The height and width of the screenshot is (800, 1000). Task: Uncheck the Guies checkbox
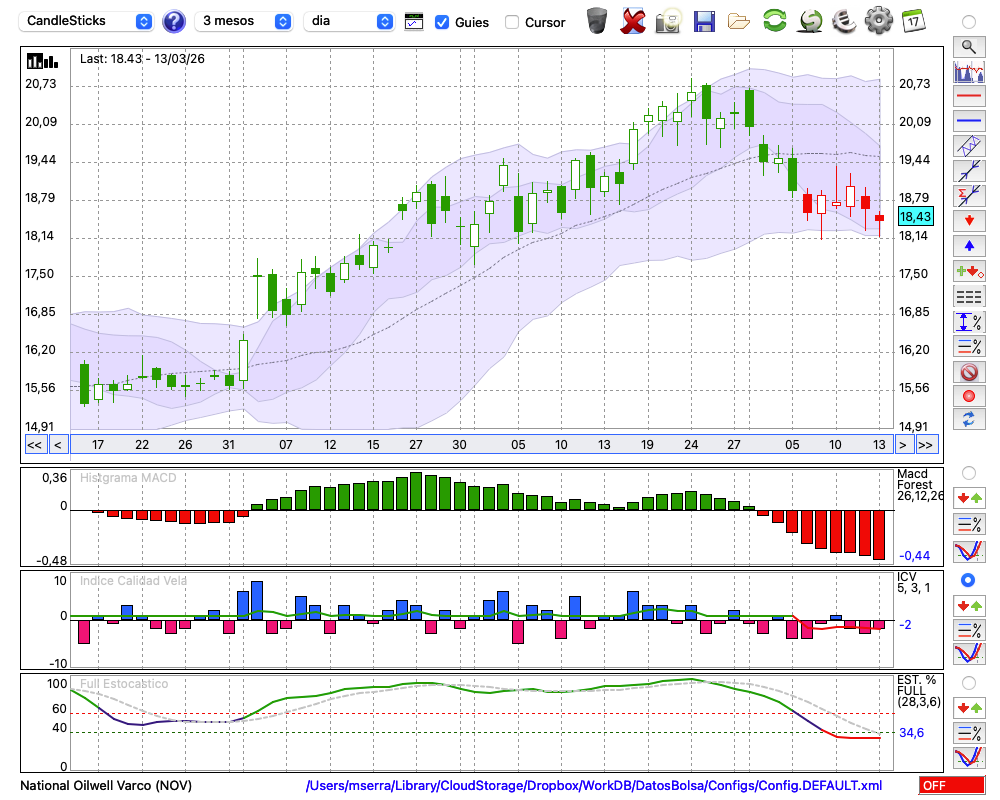pyautogui.click(x=441, y=22)
